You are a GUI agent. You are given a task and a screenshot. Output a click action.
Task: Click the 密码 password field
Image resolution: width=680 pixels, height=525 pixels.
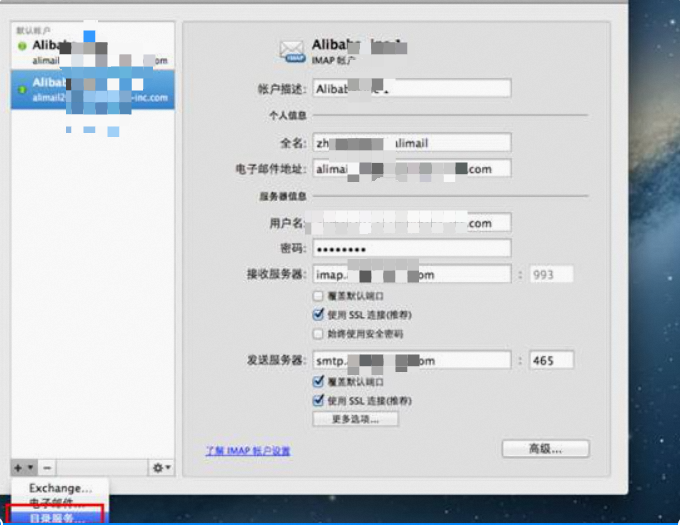point(412,248)
